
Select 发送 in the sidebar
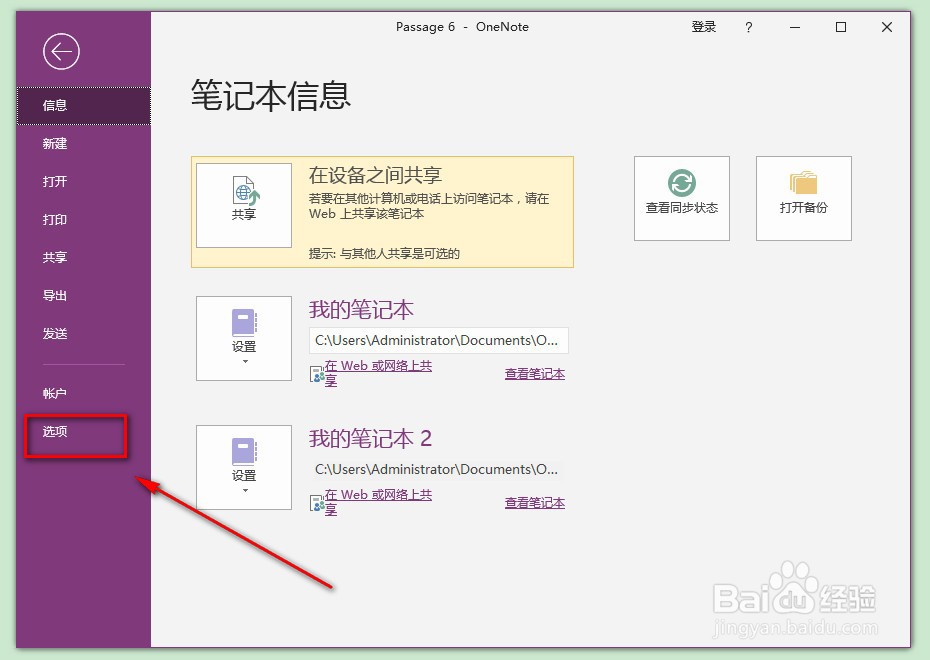[84, 333]
